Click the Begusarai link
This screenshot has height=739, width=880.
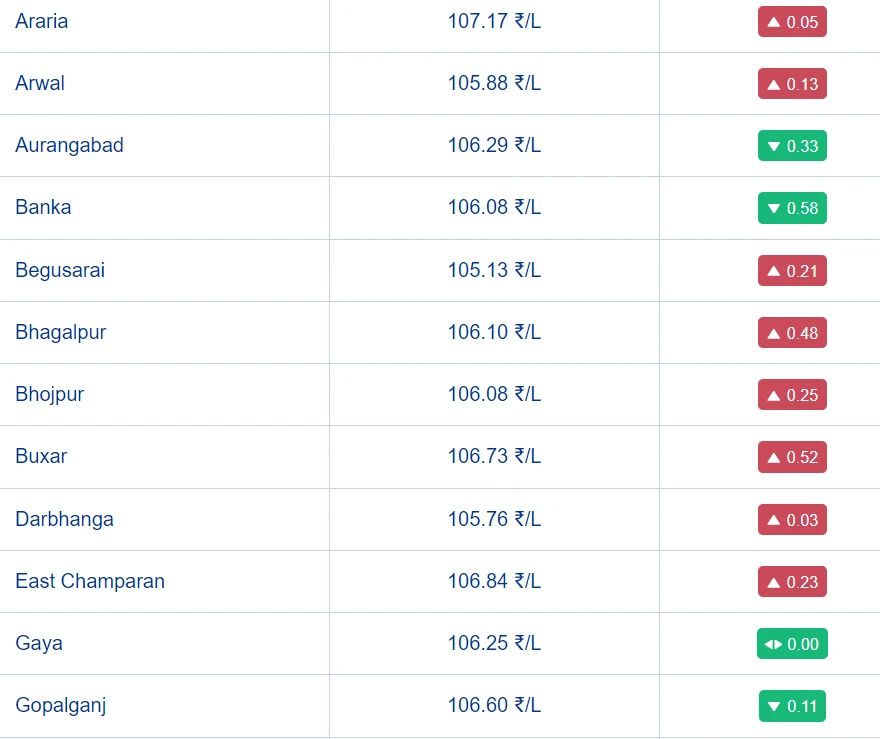tap(60, 270)
